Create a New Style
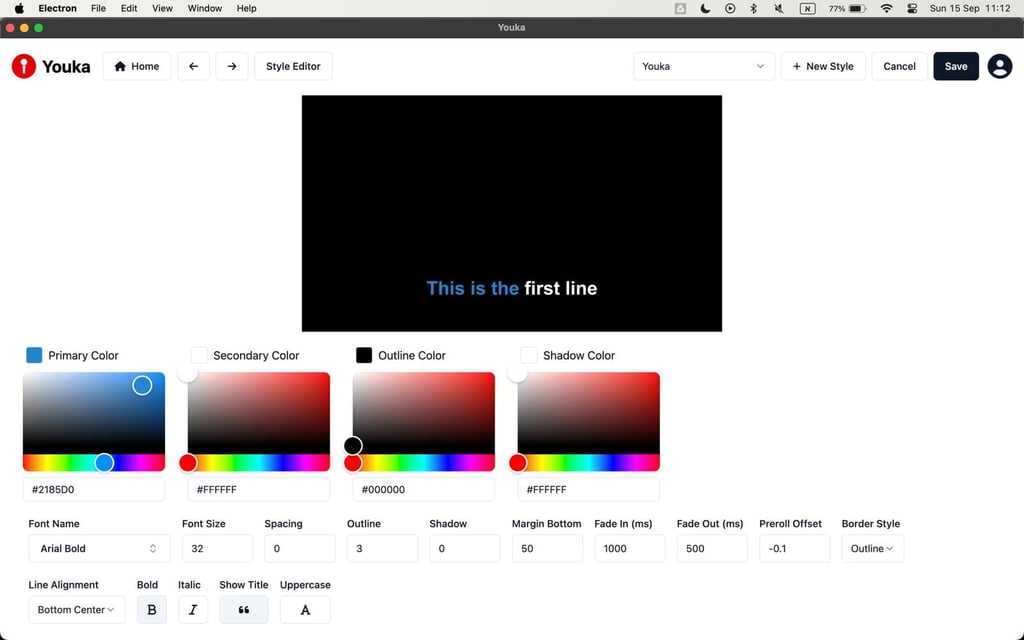The width and height of the screenshot is (1024, 640). point(823,66)
